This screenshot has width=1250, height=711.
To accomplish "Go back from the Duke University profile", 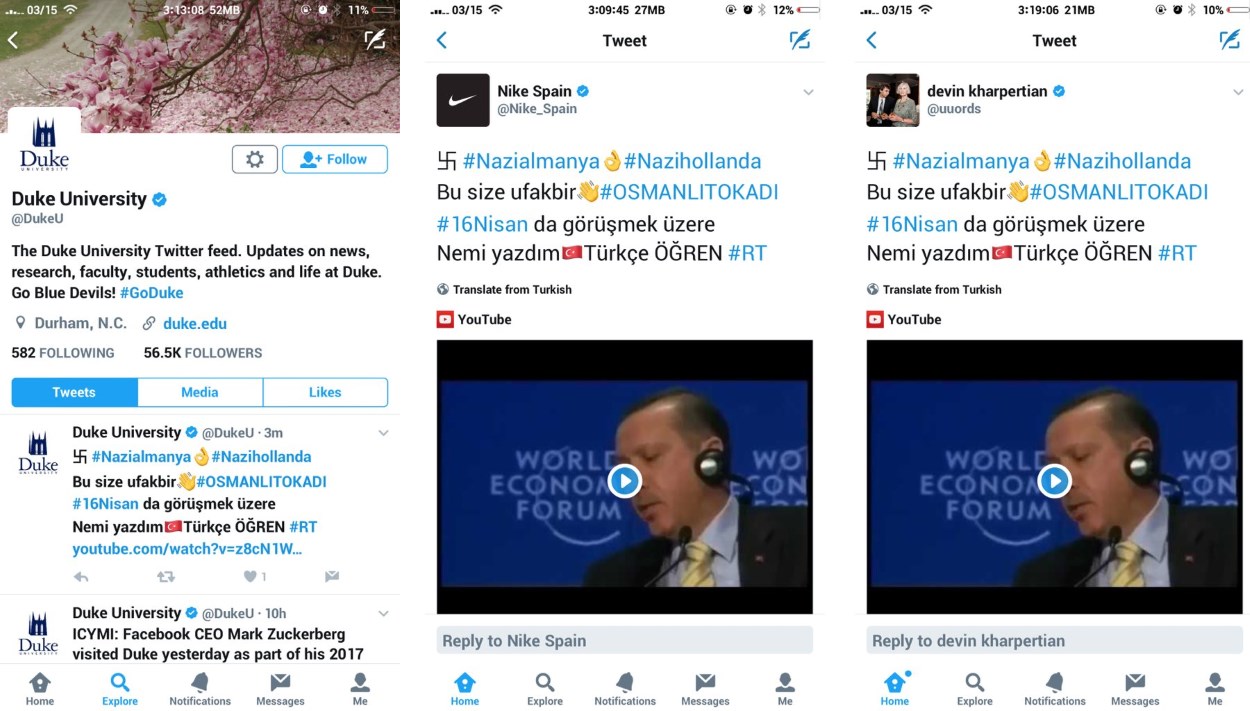I will [13, 40].
